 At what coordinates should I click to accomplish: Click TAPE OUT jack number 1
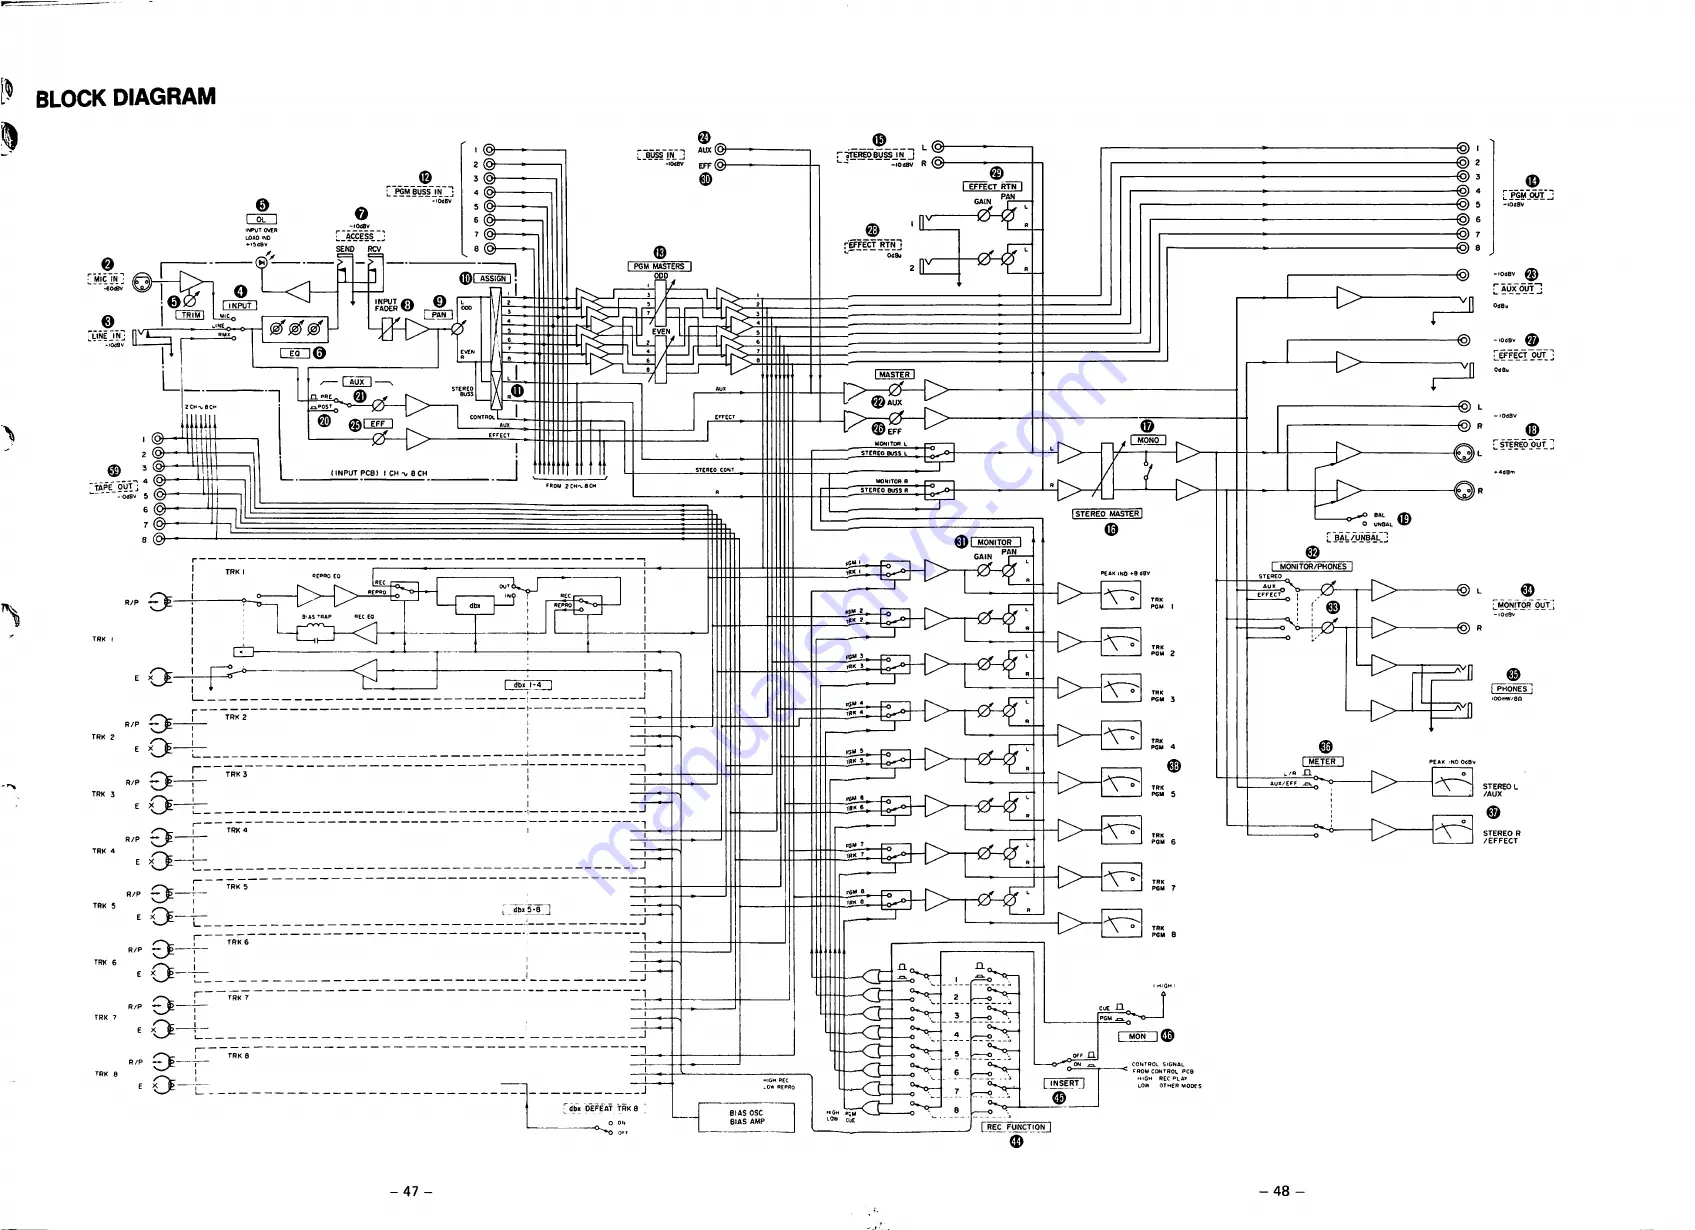point(160,439)
